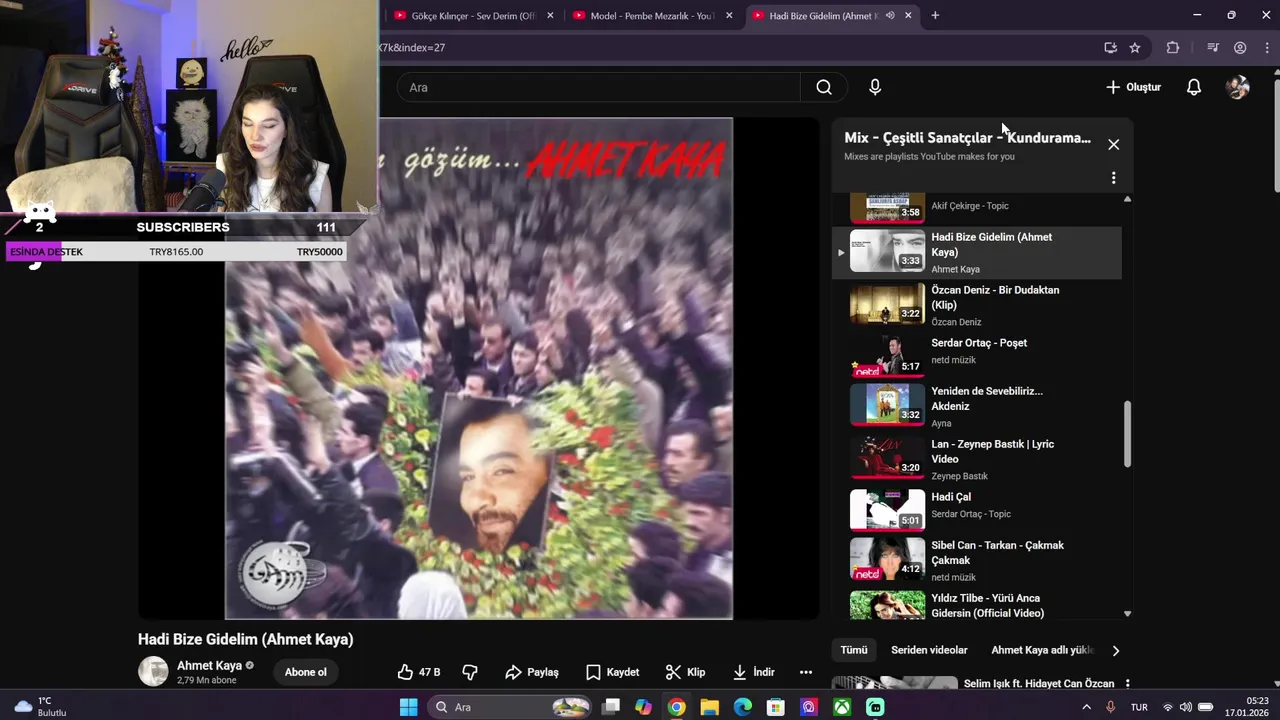Open Chrome extensions puzzle icon
Viewport: 1280px width, 720px height.
click(1173, 47)
